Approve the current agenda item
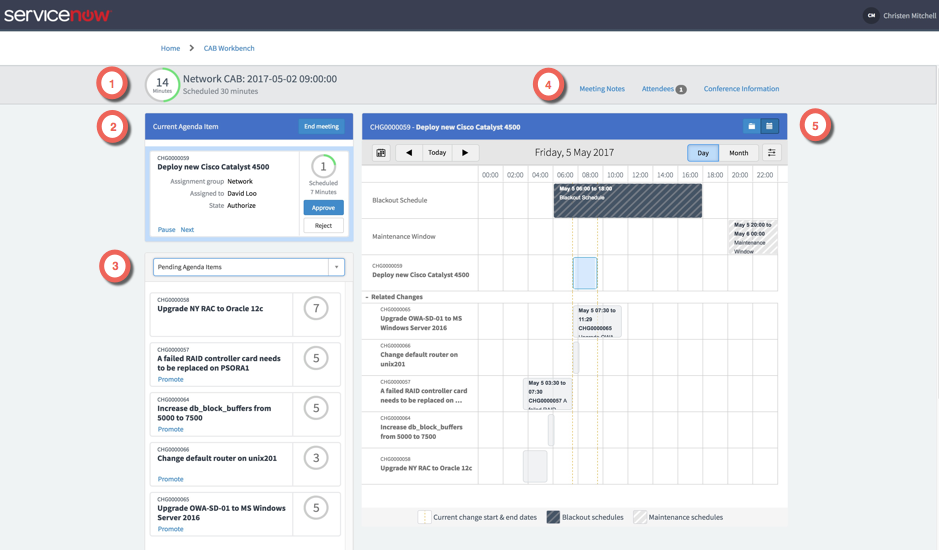 click(x=323, y=208)
